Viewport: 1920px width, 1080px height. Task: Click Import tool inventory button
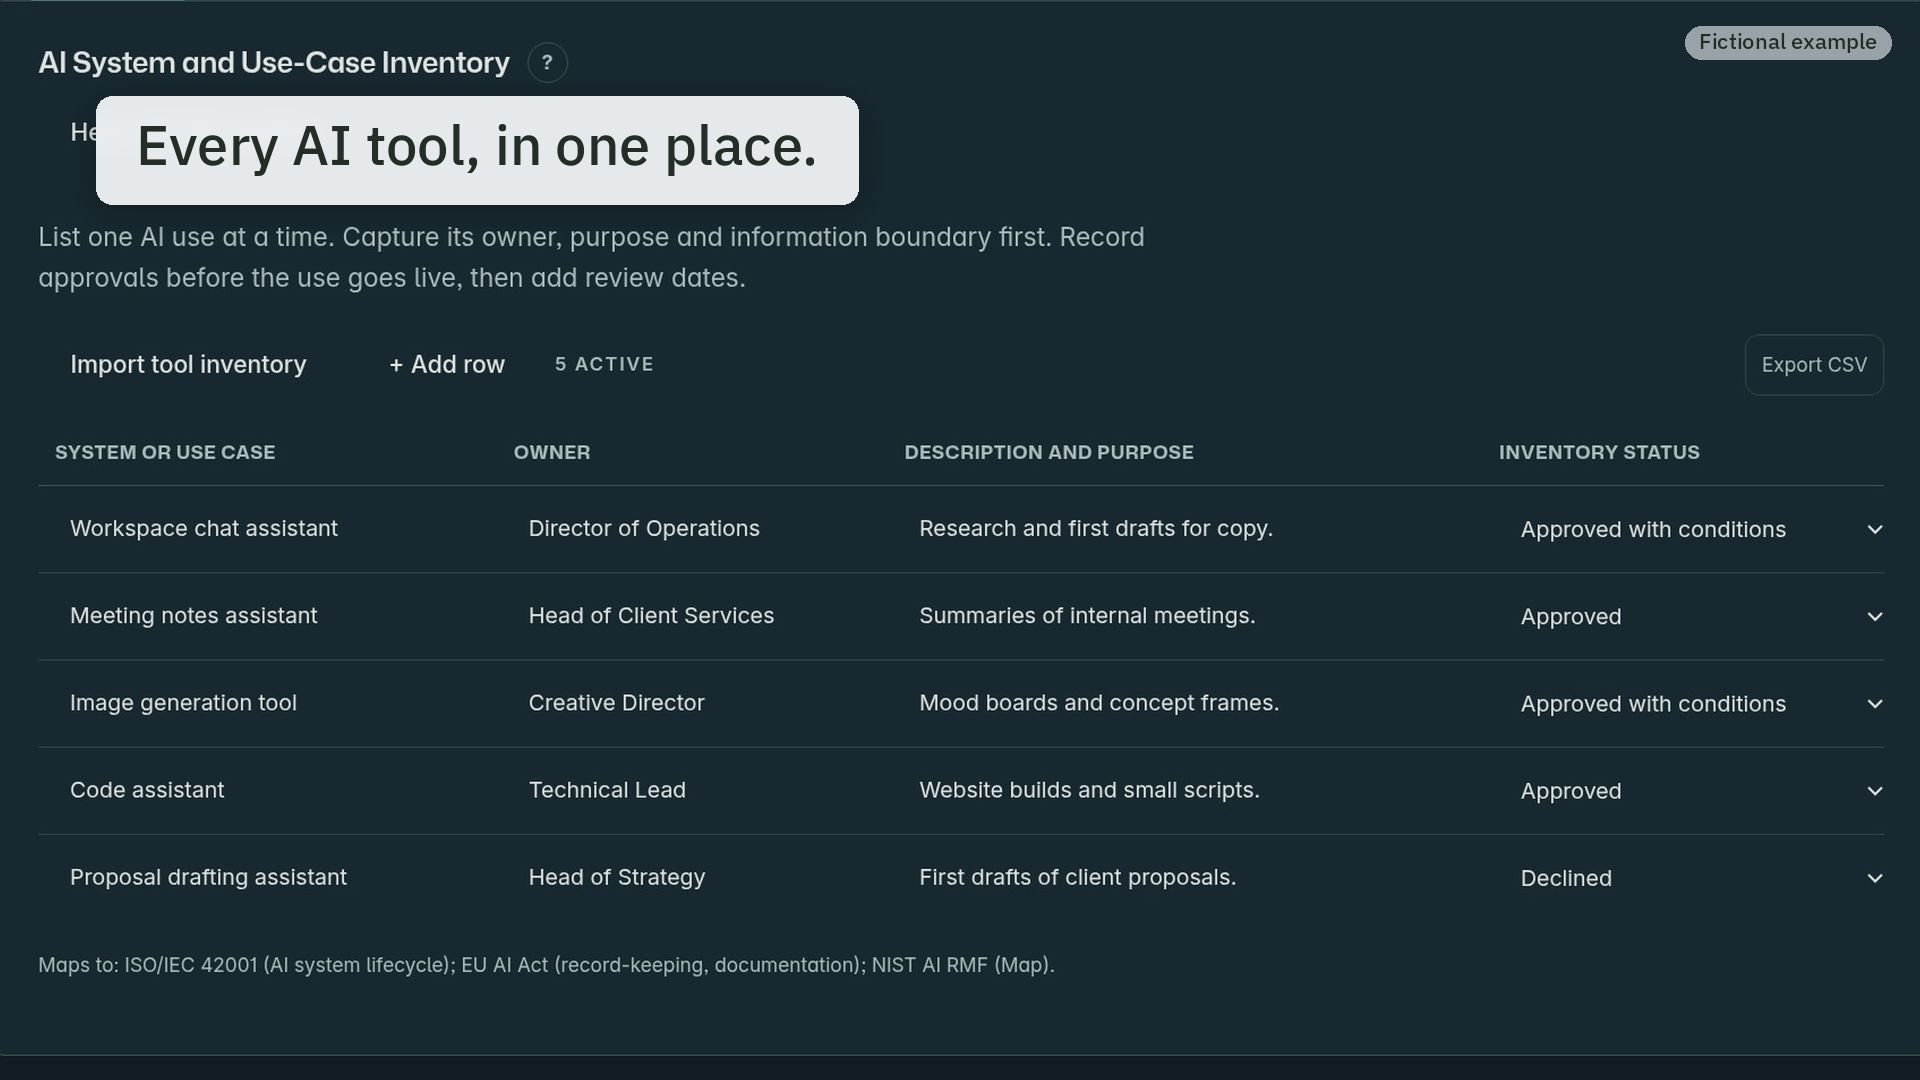[x=188, y=365]
